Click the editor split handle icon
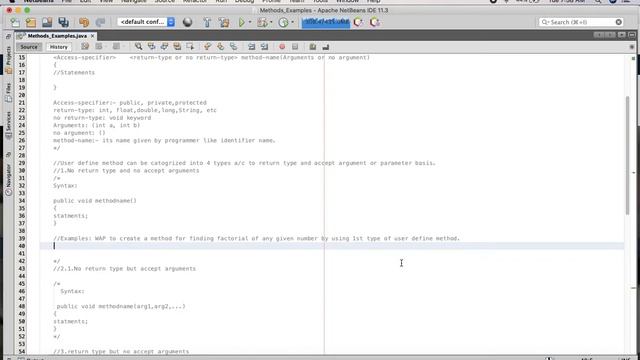Image resolution: width=640 pixels, height=360 pixels. 632,47
